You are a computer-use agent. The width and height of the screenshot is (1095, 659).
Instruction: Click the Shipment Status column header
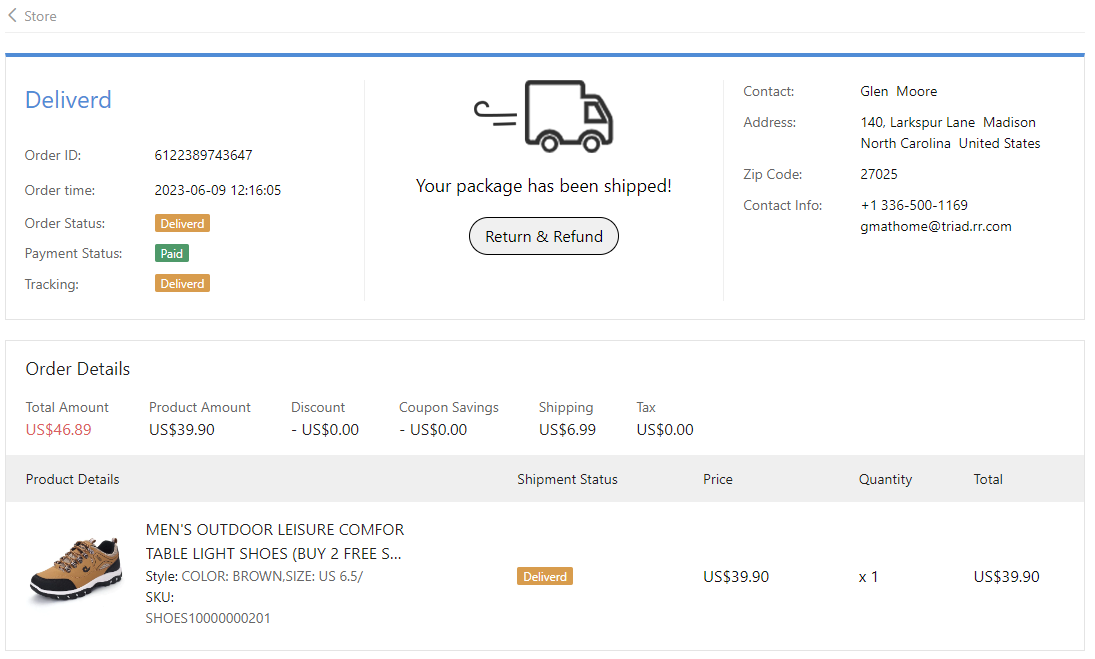click(x=567, y=479)
